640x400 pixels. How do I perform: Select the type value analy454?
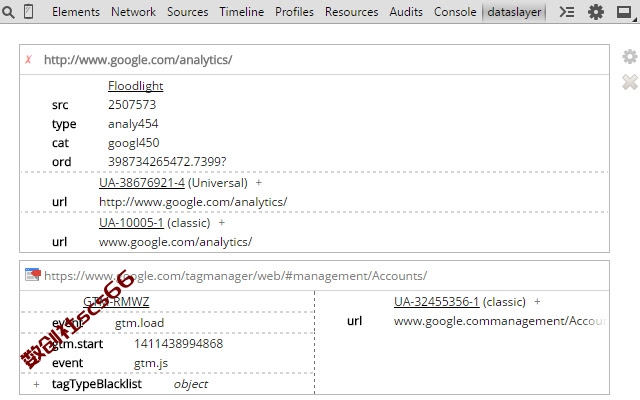[133, 124]
